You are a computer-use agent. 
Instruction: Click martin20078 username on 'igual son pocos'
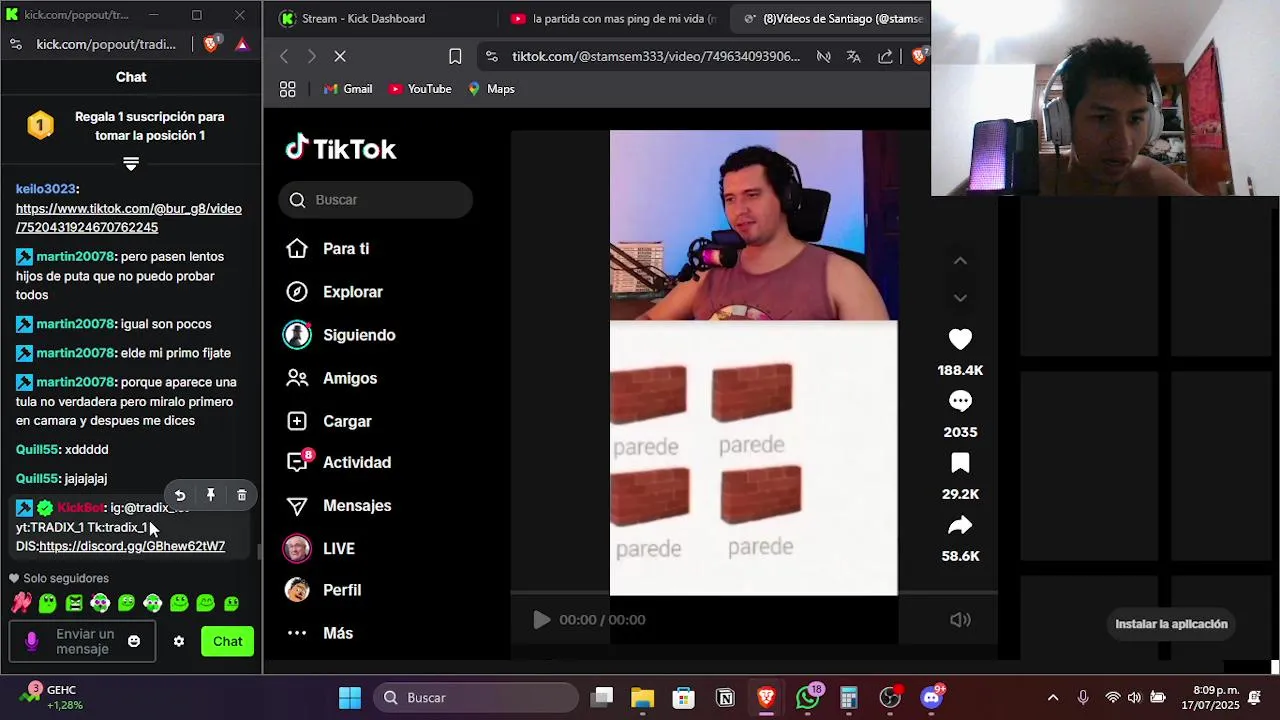pyautogui.click(x=75, y=324)
